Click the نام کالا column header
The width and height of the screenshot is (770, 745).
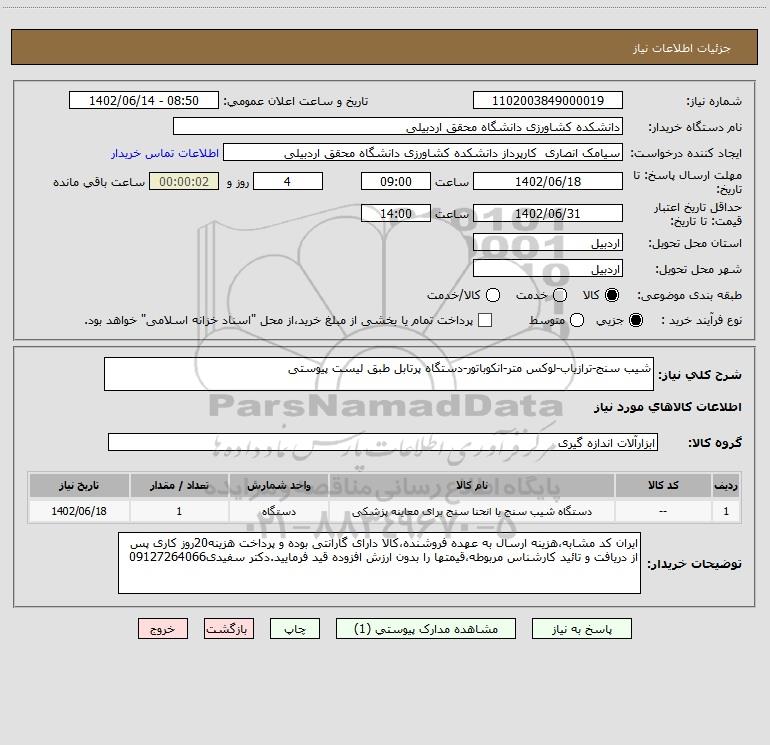[x=471, y=485]
